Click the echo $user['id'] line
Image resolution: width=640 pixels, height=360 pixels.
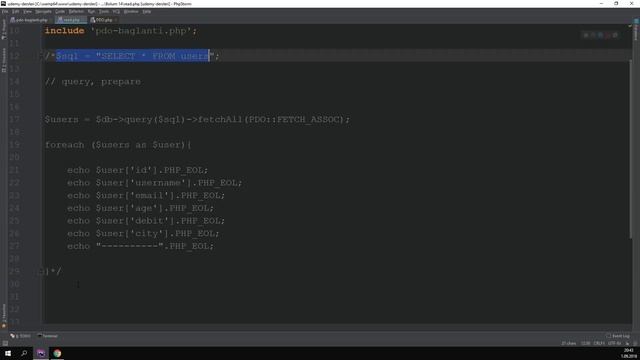[138, 170]
